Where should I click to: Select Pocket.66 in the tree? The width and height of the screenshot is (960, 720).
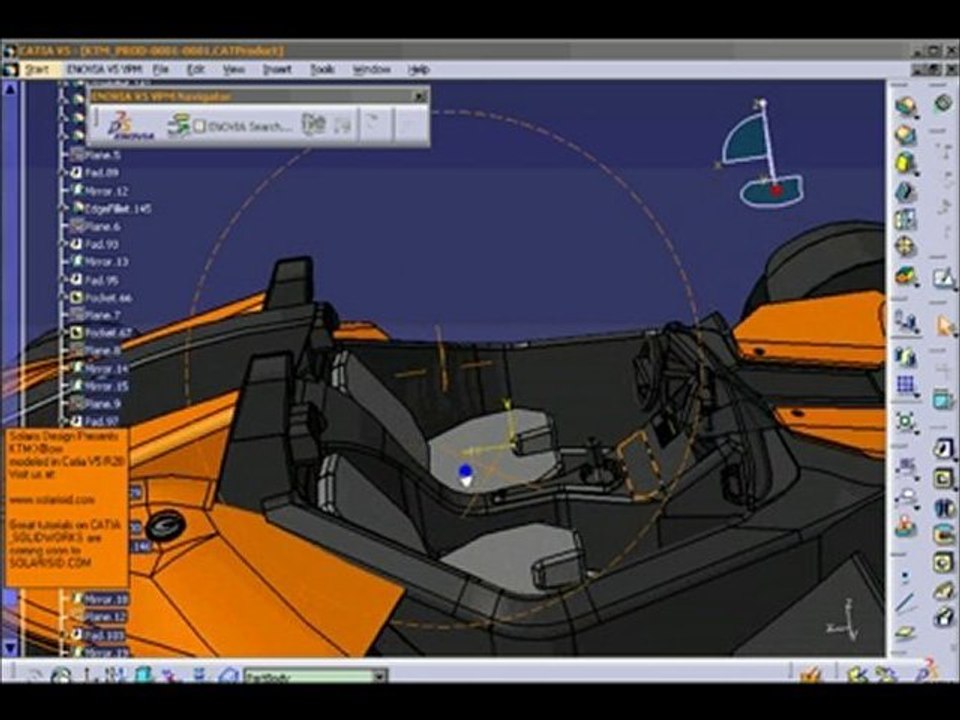pos(101,298)
